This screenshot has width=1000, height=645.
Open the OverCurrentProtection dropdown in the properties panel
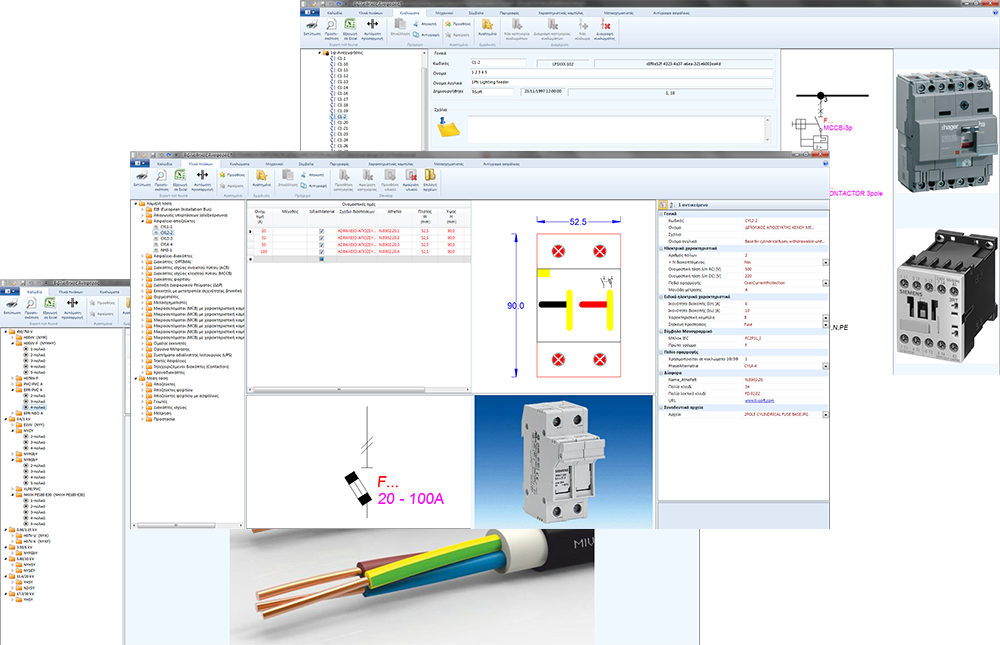click(x=825, y=283)
